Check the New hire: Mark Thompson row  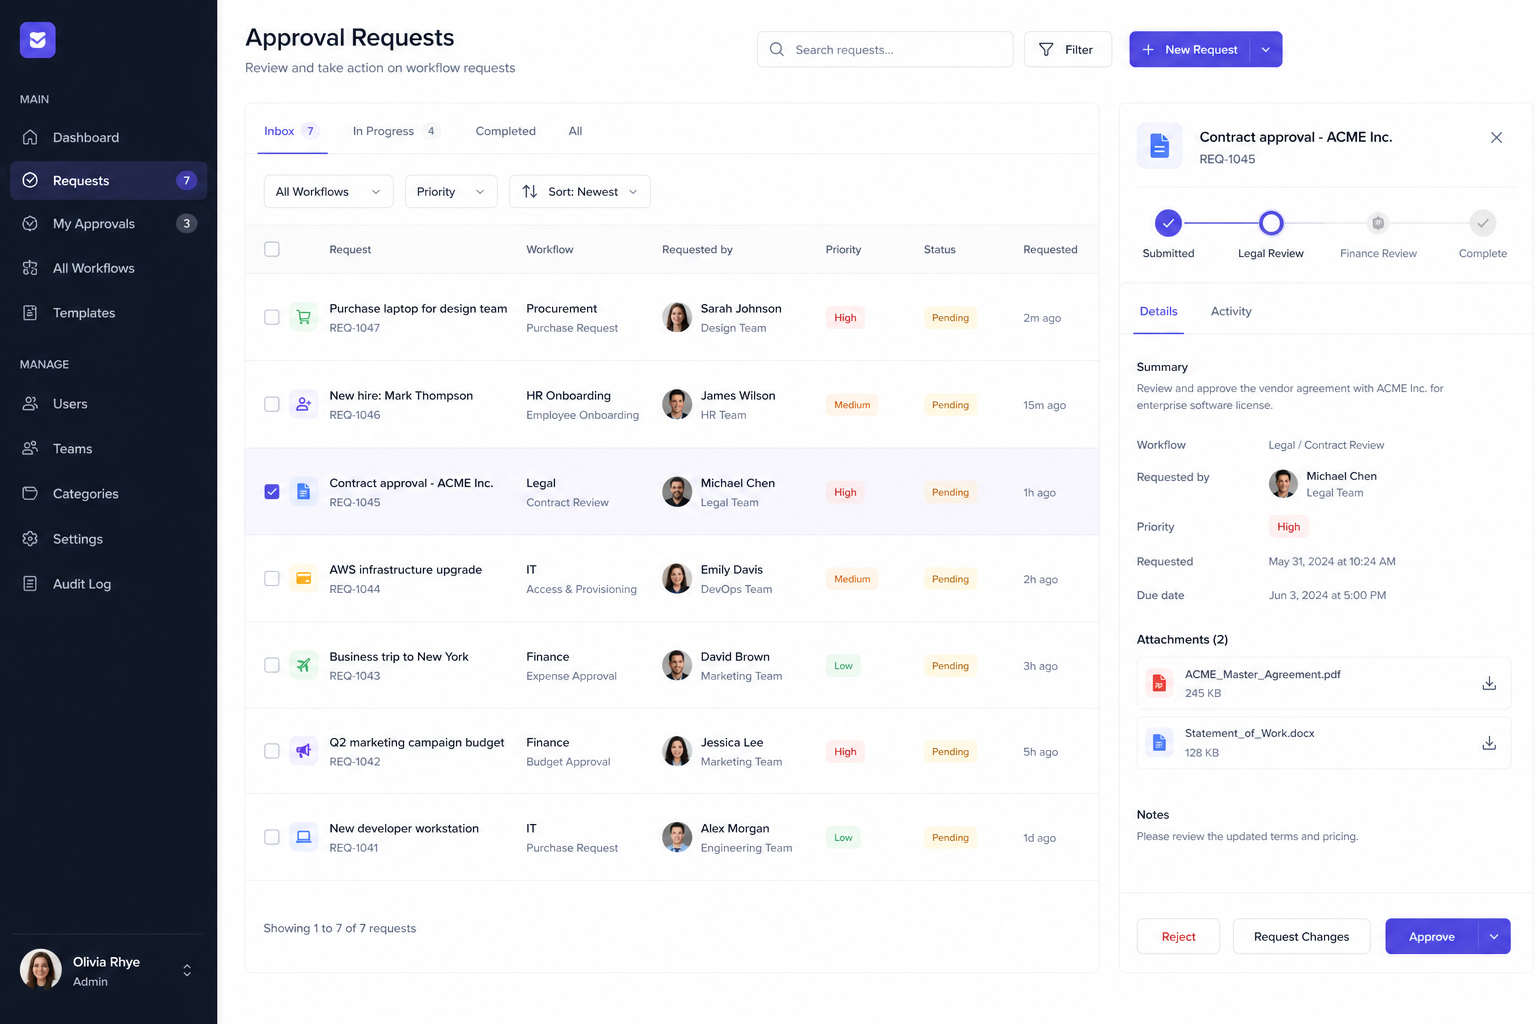tap(272, 405)
